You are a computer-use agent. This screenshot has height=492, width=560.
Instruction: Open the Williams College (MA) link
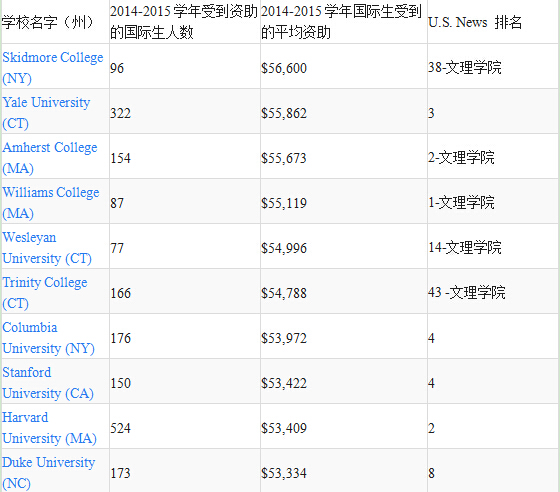tap(51, 203)
